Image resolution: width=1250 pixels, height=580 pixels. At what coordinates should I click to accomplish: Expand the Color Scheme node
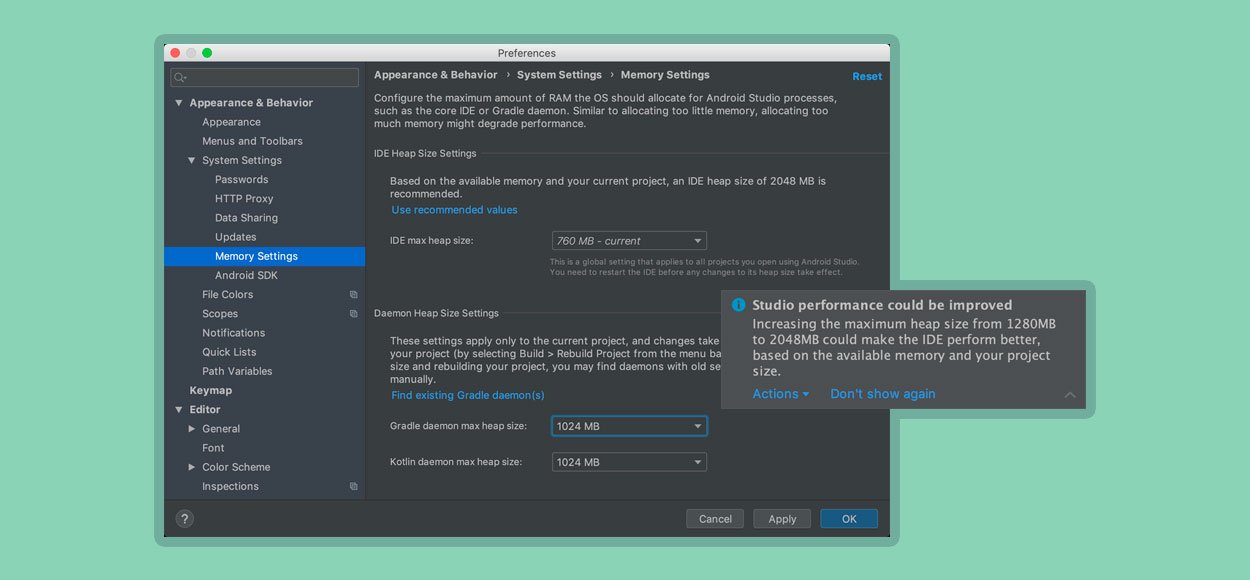coord(192,467)
